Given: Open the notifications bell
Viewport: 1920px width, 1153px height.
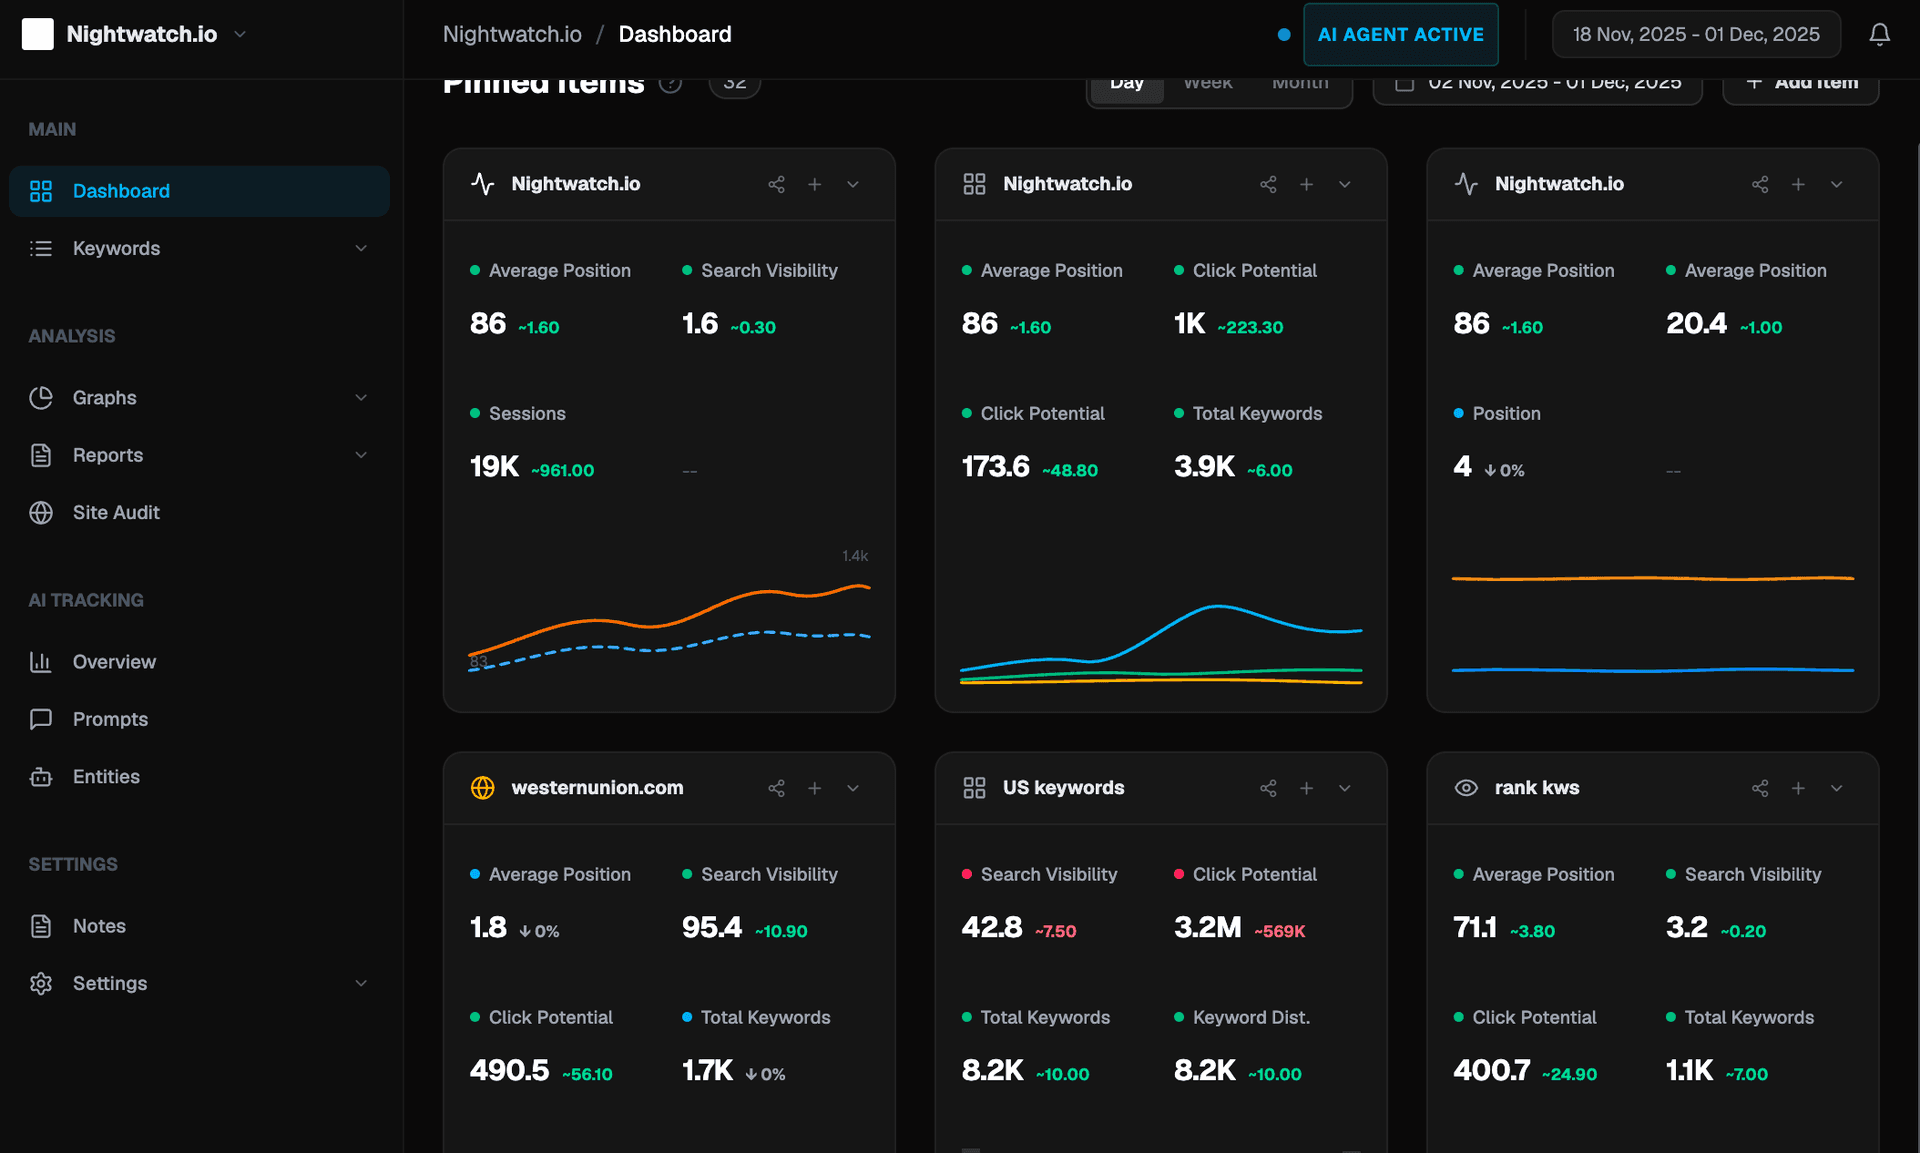Looking at the screenshot, I should point(1879,34).
